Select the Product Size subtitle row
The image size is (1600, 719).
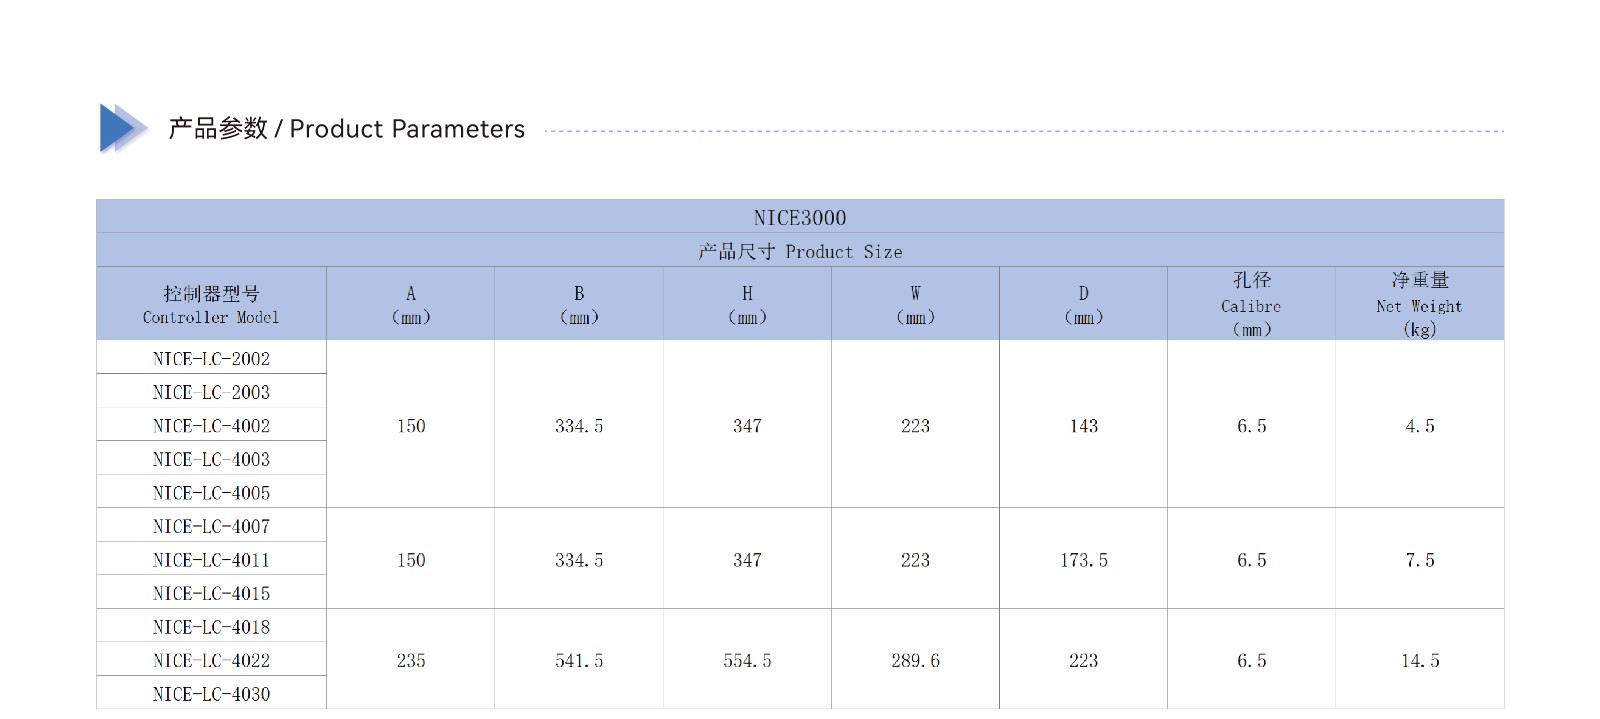click(800, 251)
